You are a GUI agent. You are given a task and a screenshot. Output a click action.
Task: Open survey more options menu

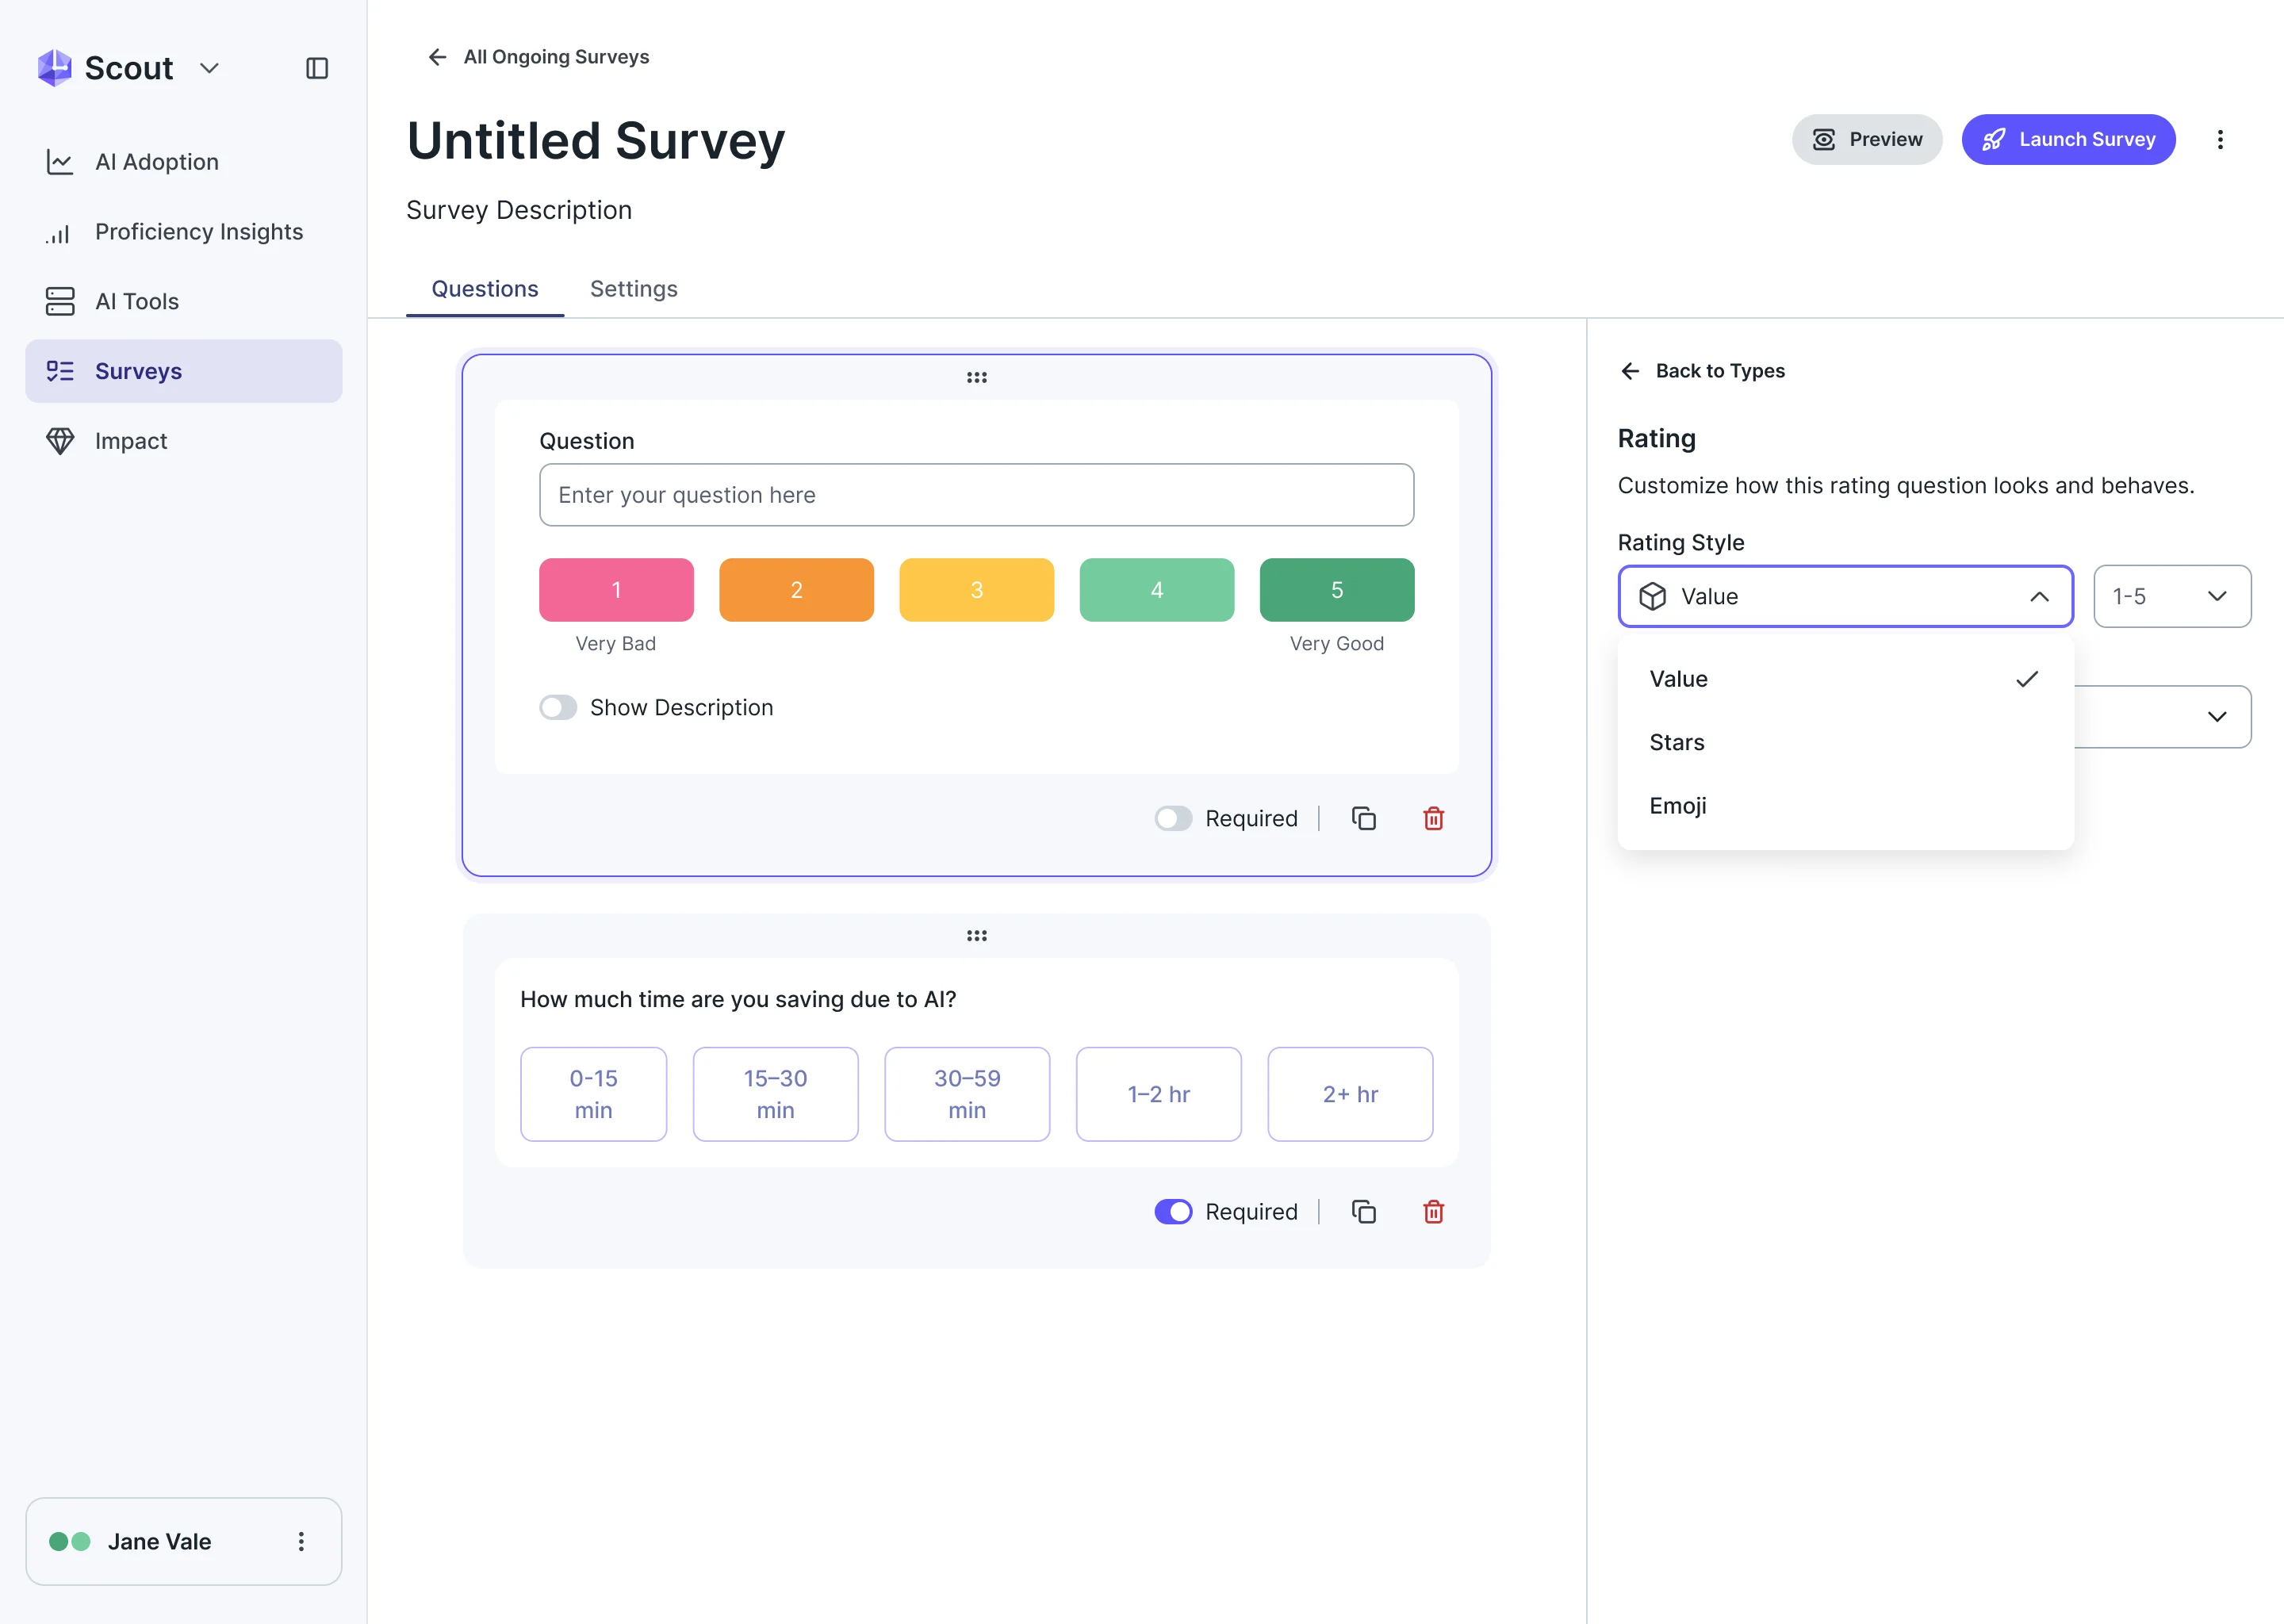pos(2220,139)
